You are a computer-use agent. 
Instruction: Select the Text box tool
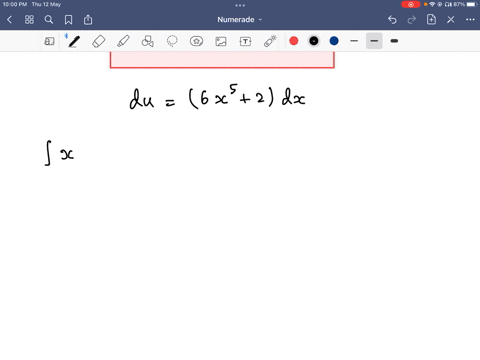[x=245, y=41]
